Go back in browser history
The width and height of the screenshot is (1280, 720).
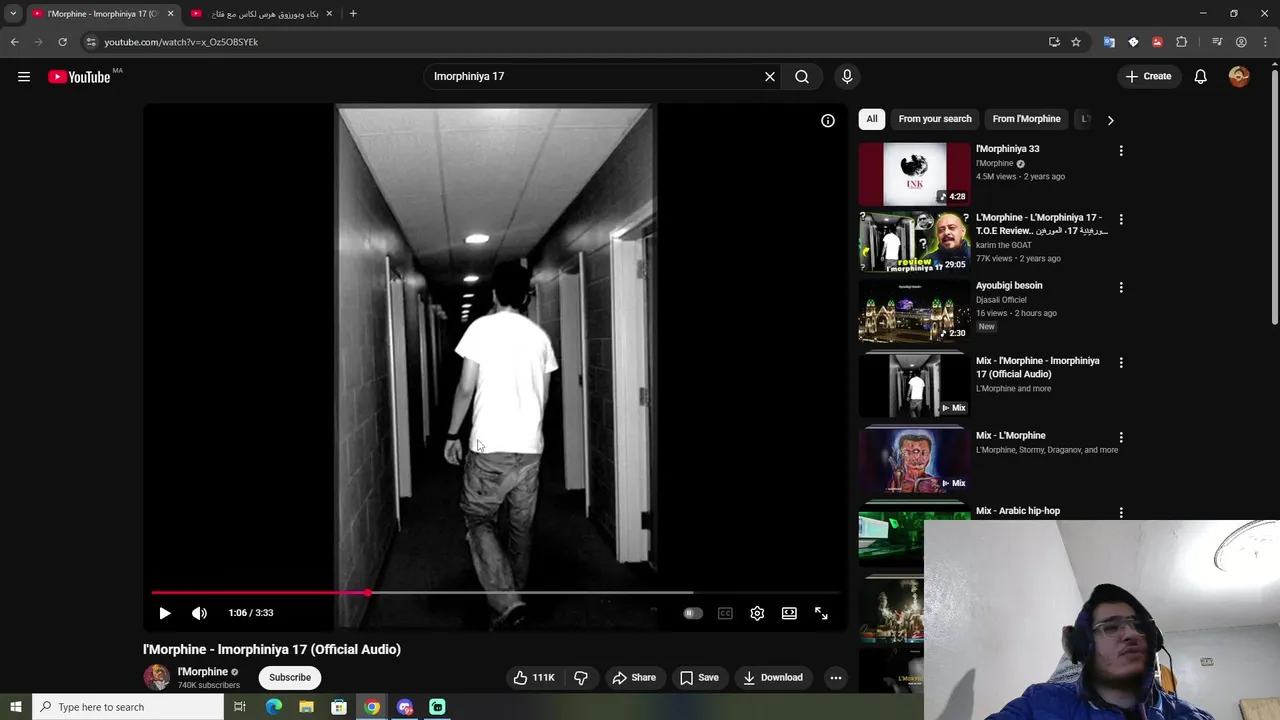14,42
